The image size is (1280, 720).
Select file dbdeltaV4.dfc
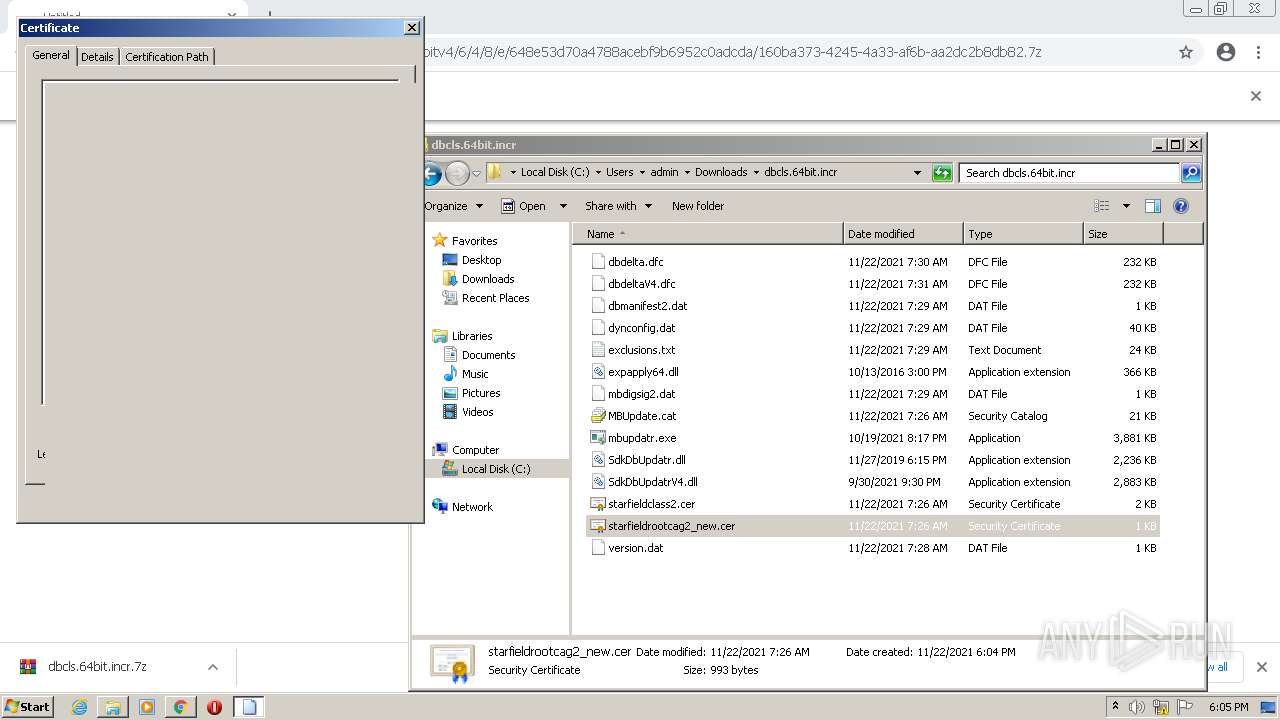coord(641,284)
